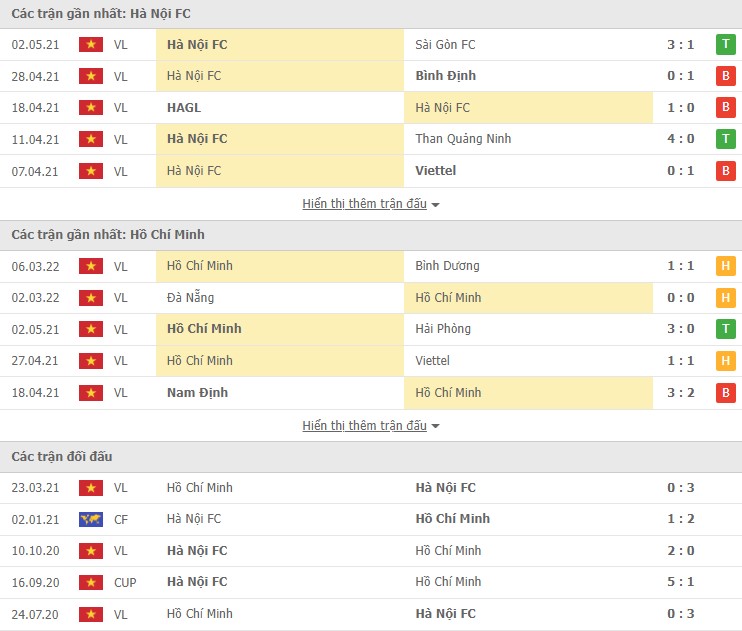The width and height of the screenshot is (742, 631).
Task: Click the orange H badge on Bình Dương match
Action: (725, 266)
